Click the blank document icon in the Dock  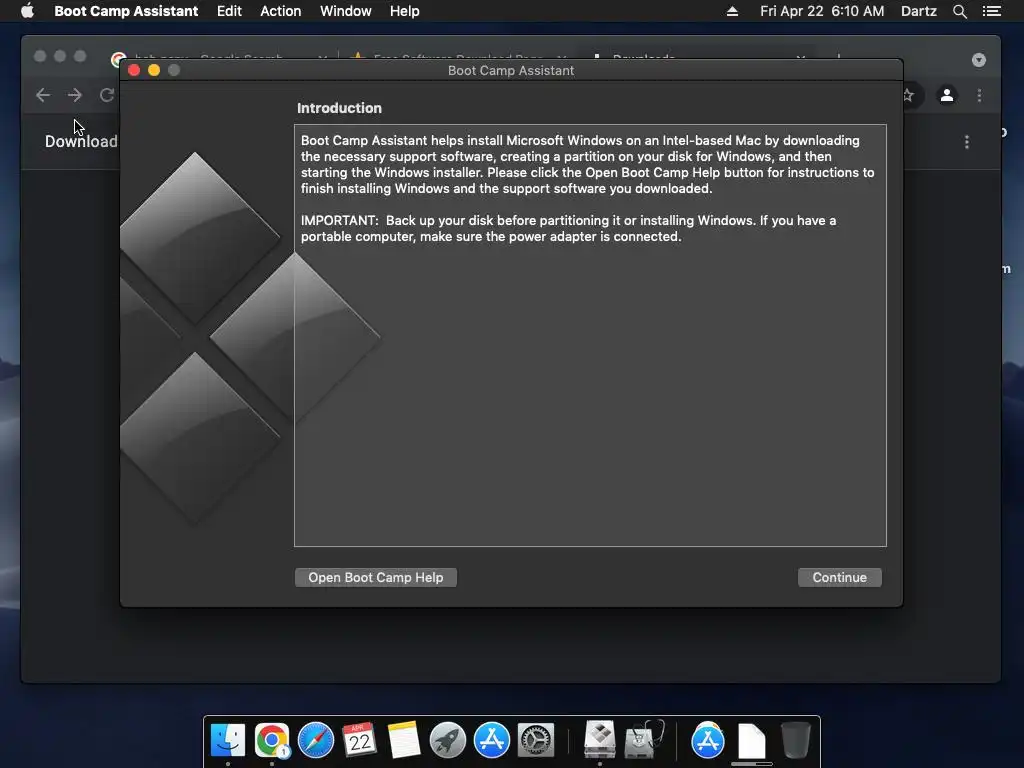coord(752,741)
